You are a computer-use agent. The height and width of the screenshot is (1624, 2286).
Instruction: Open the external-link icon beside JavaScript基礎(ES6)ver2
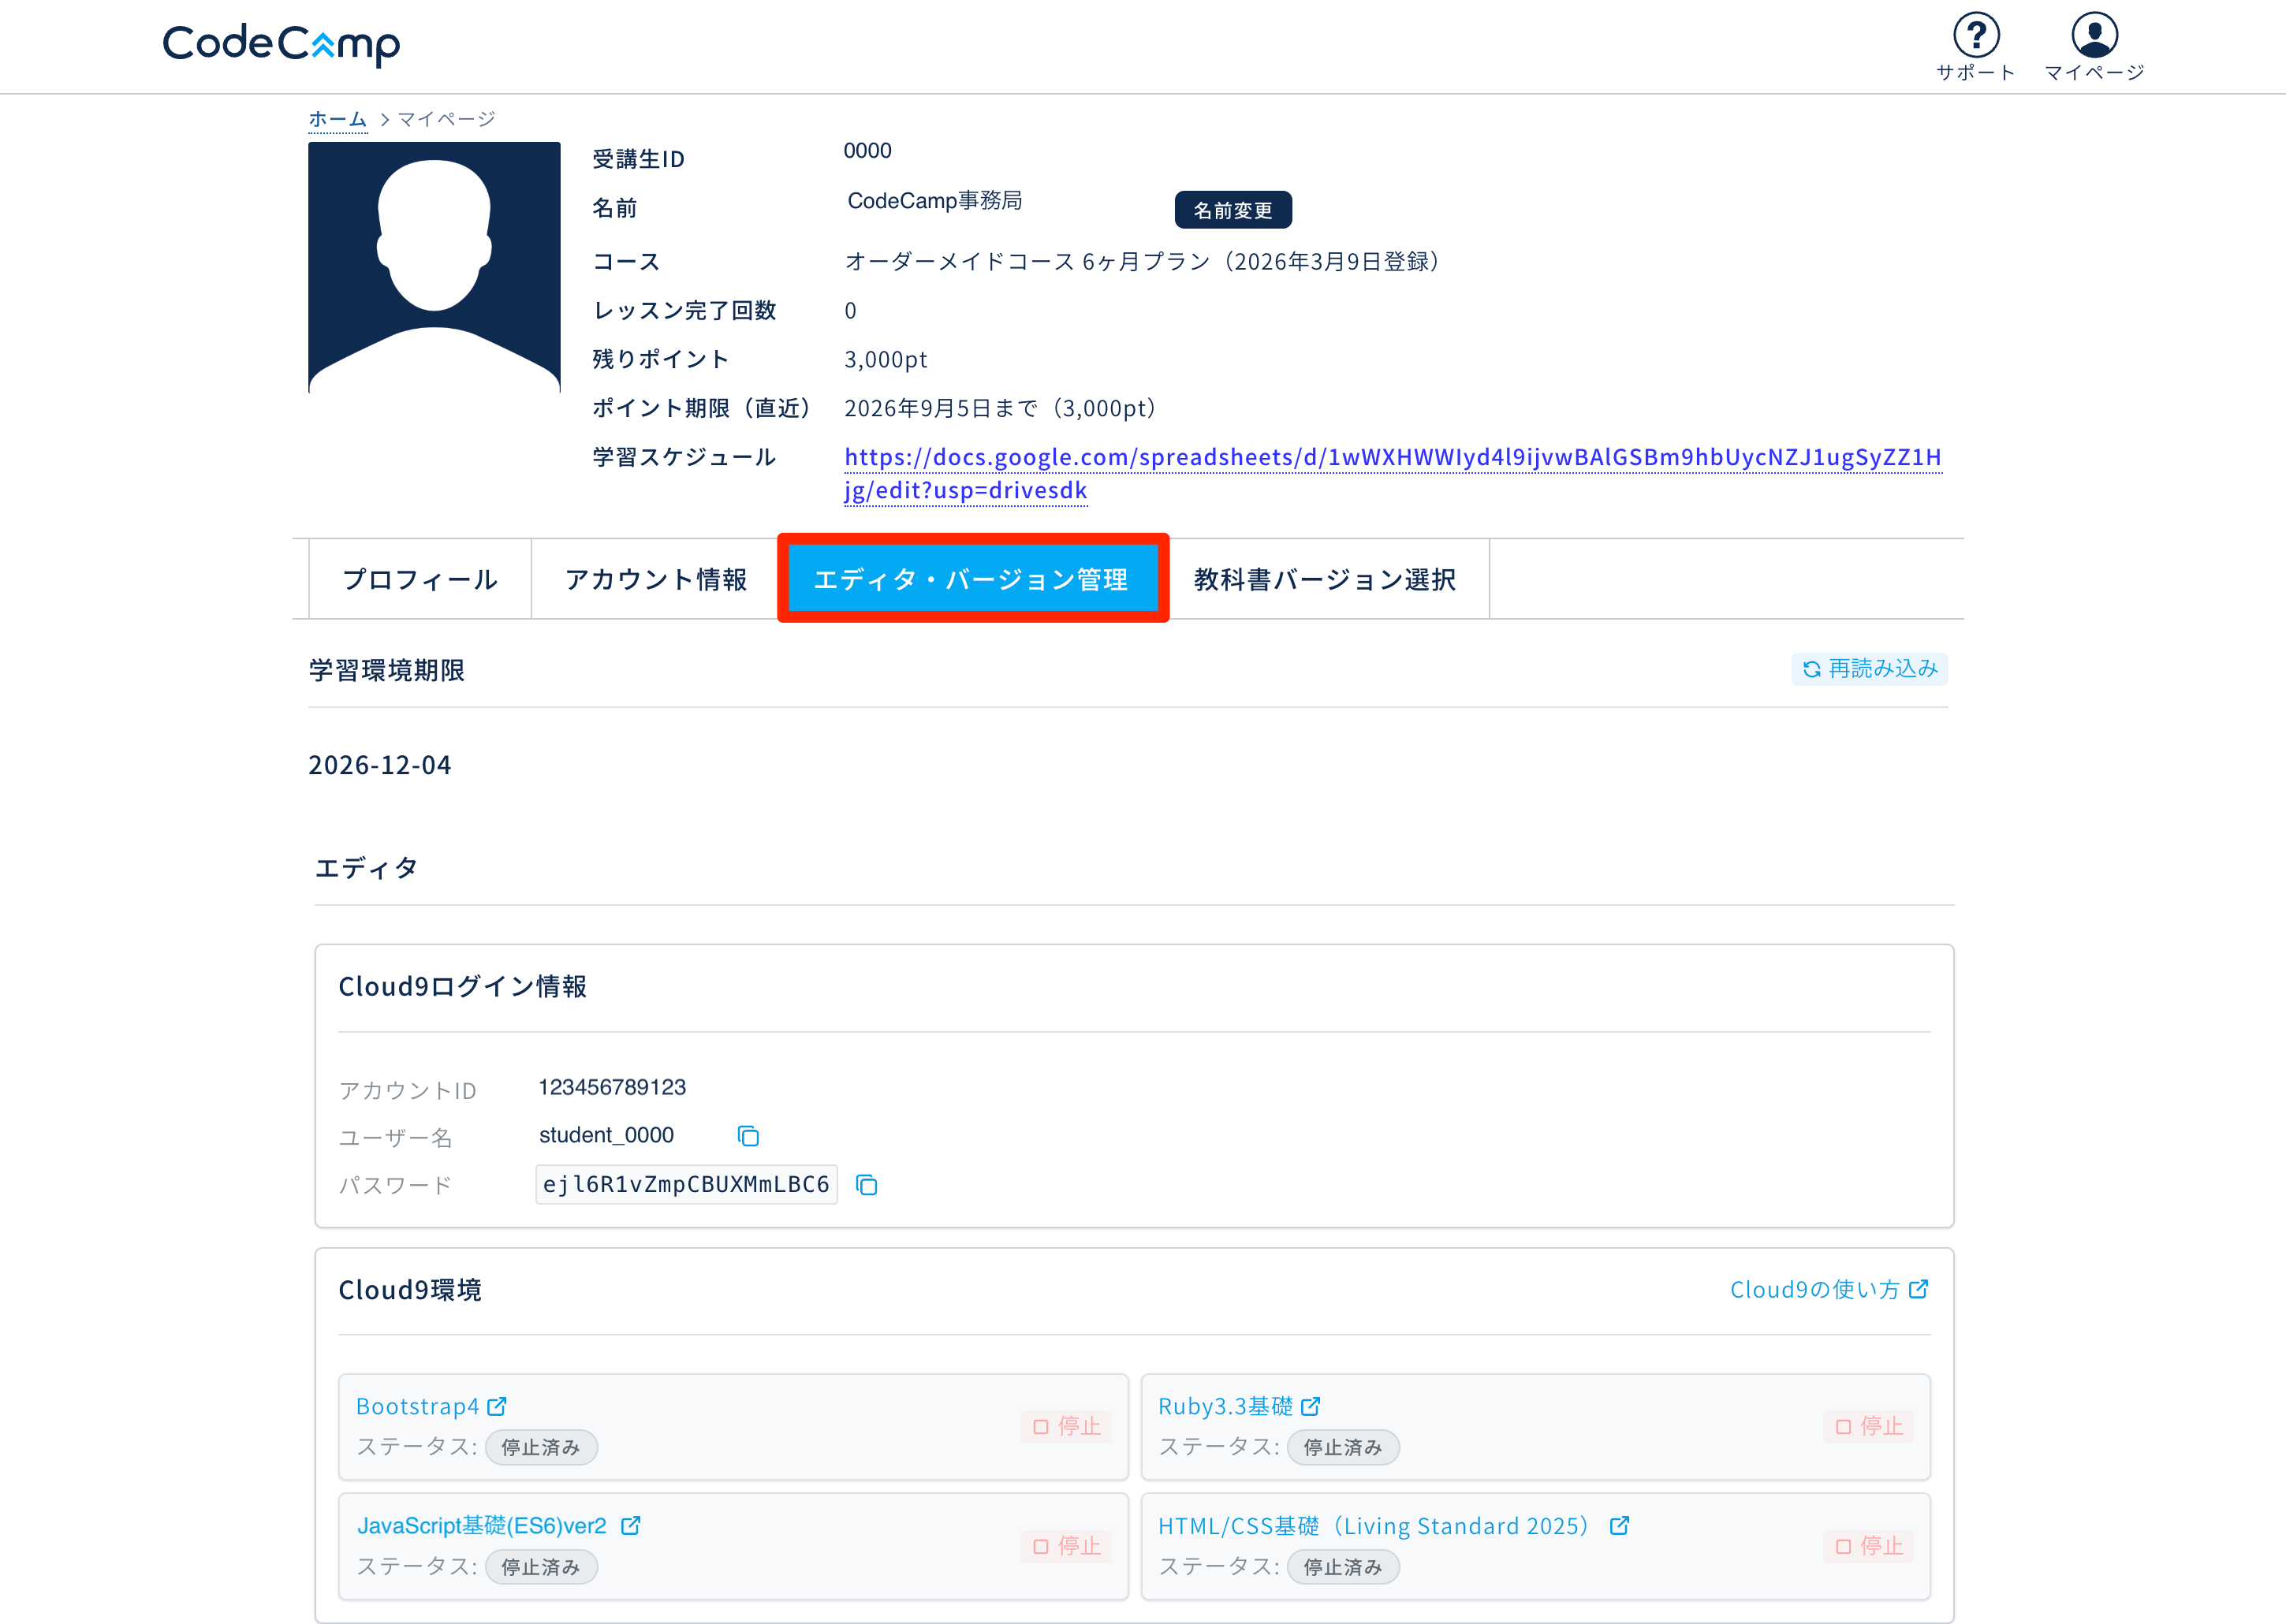(x=631, y=1525)
